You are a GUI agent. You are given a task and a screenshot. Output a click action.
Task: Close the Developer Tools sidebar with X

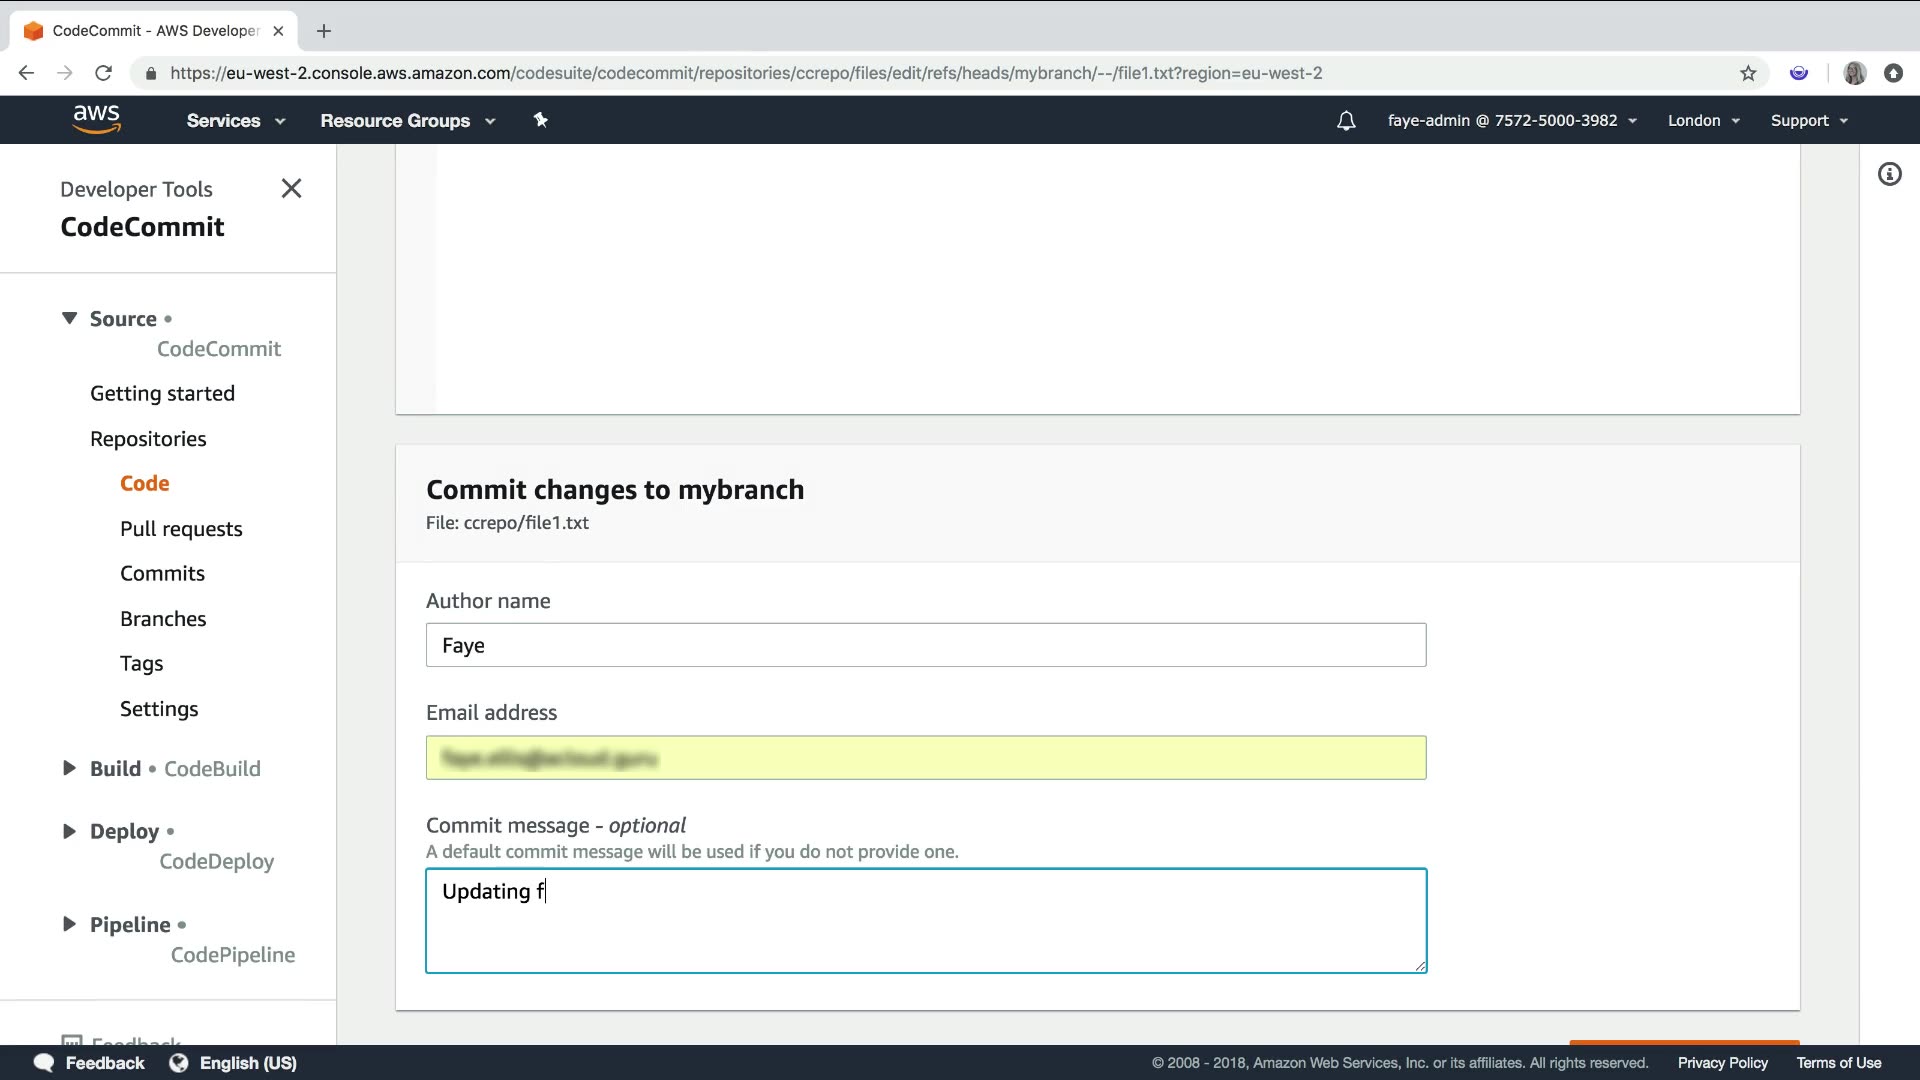click(291, 189)
